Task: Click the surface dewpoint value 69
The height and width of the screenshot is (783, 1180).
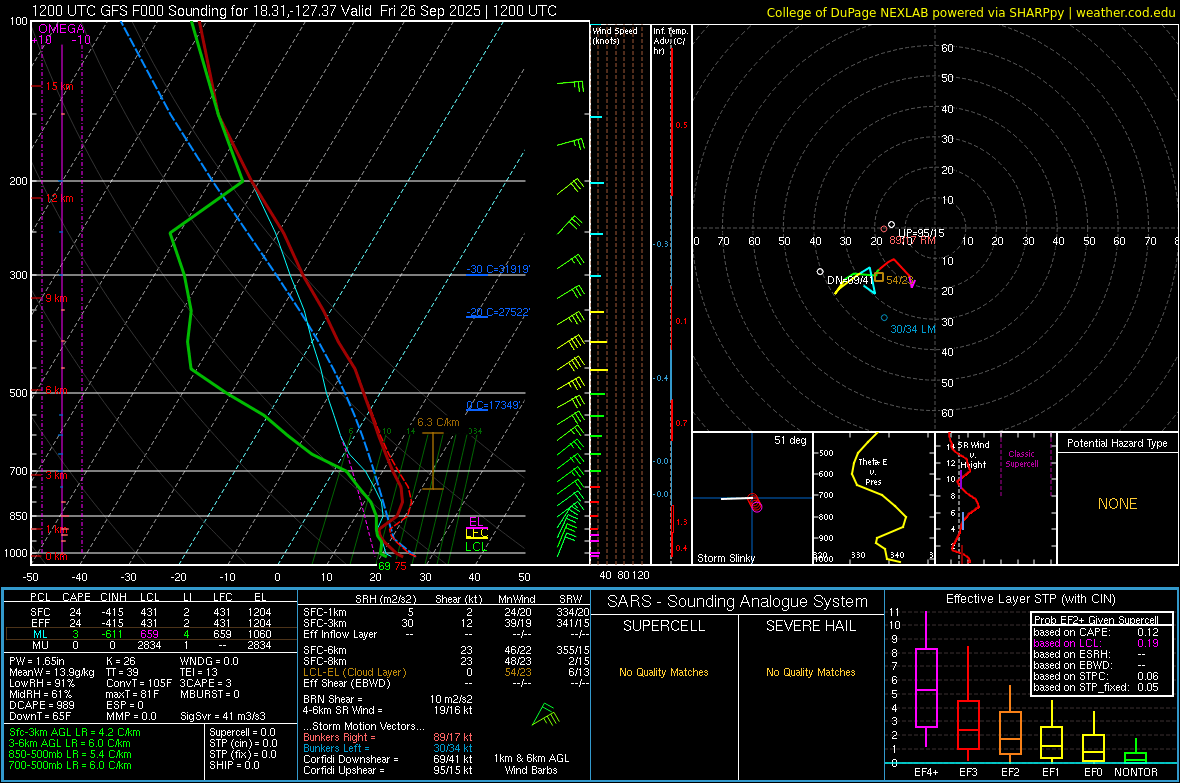Action: tap(385, 566)
